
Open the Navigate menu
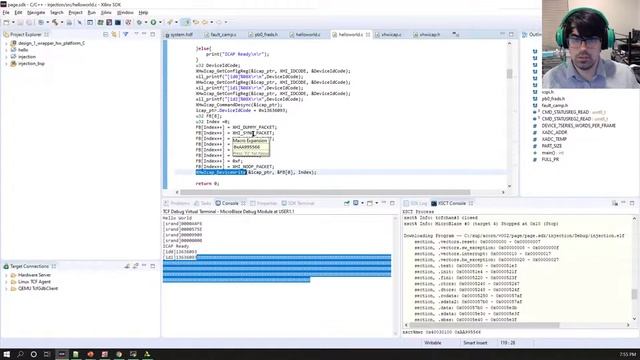[x=36, y=13]
